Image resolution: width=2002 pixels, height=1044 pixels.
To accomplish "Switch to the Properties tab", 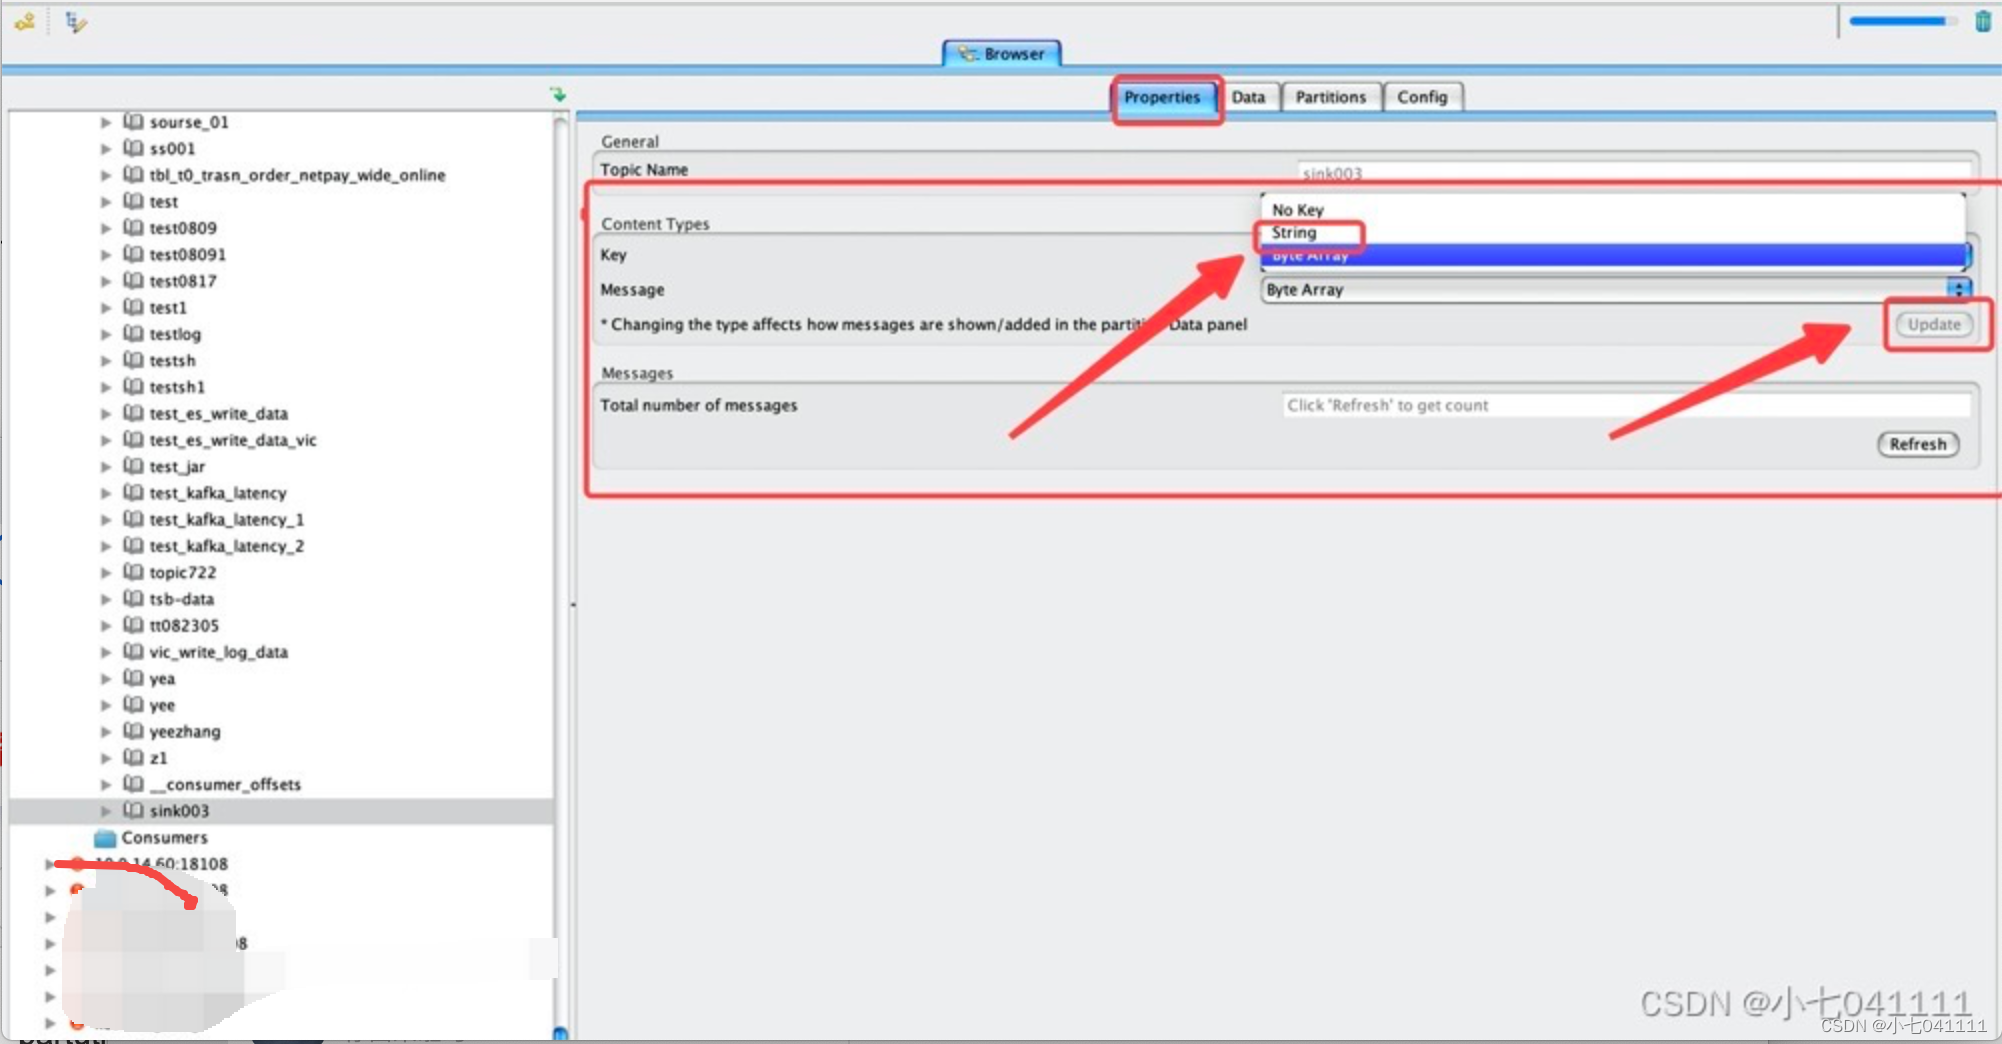I will [1163, 98].
